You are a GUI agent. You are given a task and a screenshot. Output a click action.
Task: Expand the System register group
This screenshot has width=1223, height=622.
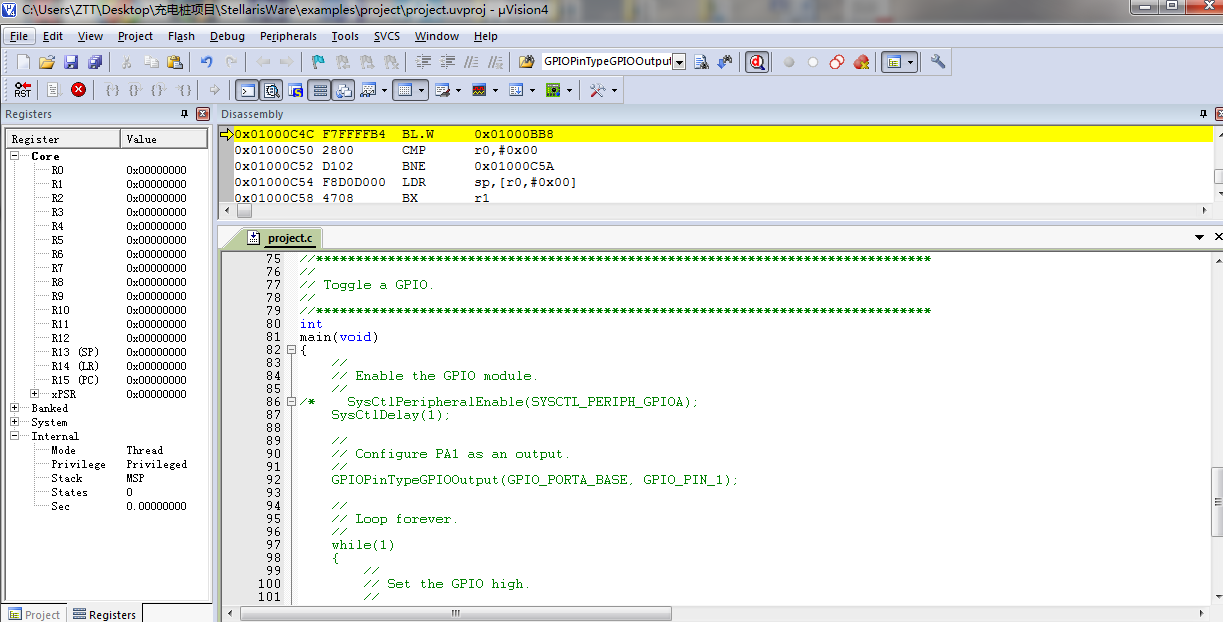pyautogui.click(x=15, y=422)
